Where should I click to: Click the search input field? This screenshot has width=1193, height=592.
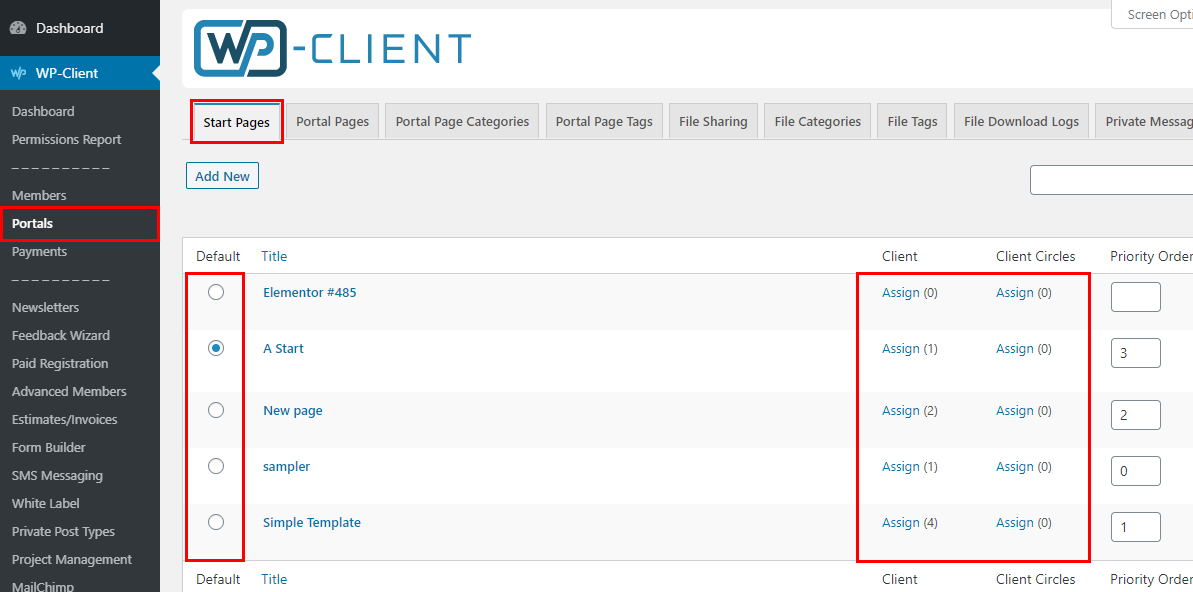pyautogui.click(x=1112, y=181)
